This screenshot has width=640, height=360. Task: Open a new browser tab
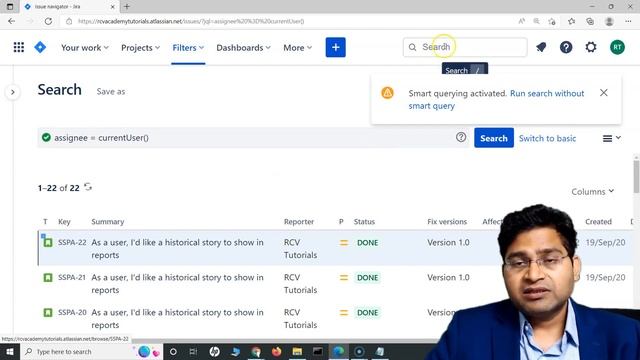click(x=127, y=7)
